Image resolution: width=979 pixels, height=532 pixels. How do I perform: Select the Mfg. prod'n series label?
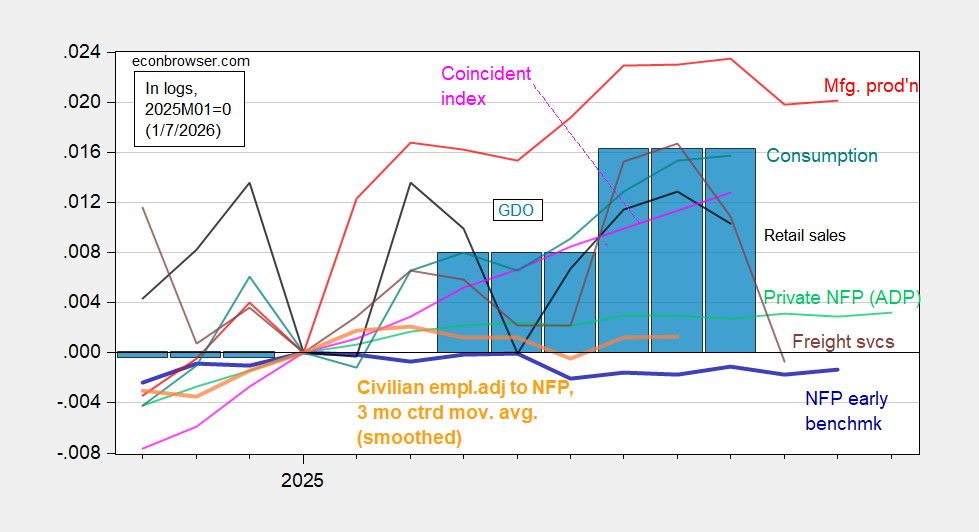pos(871,85)
